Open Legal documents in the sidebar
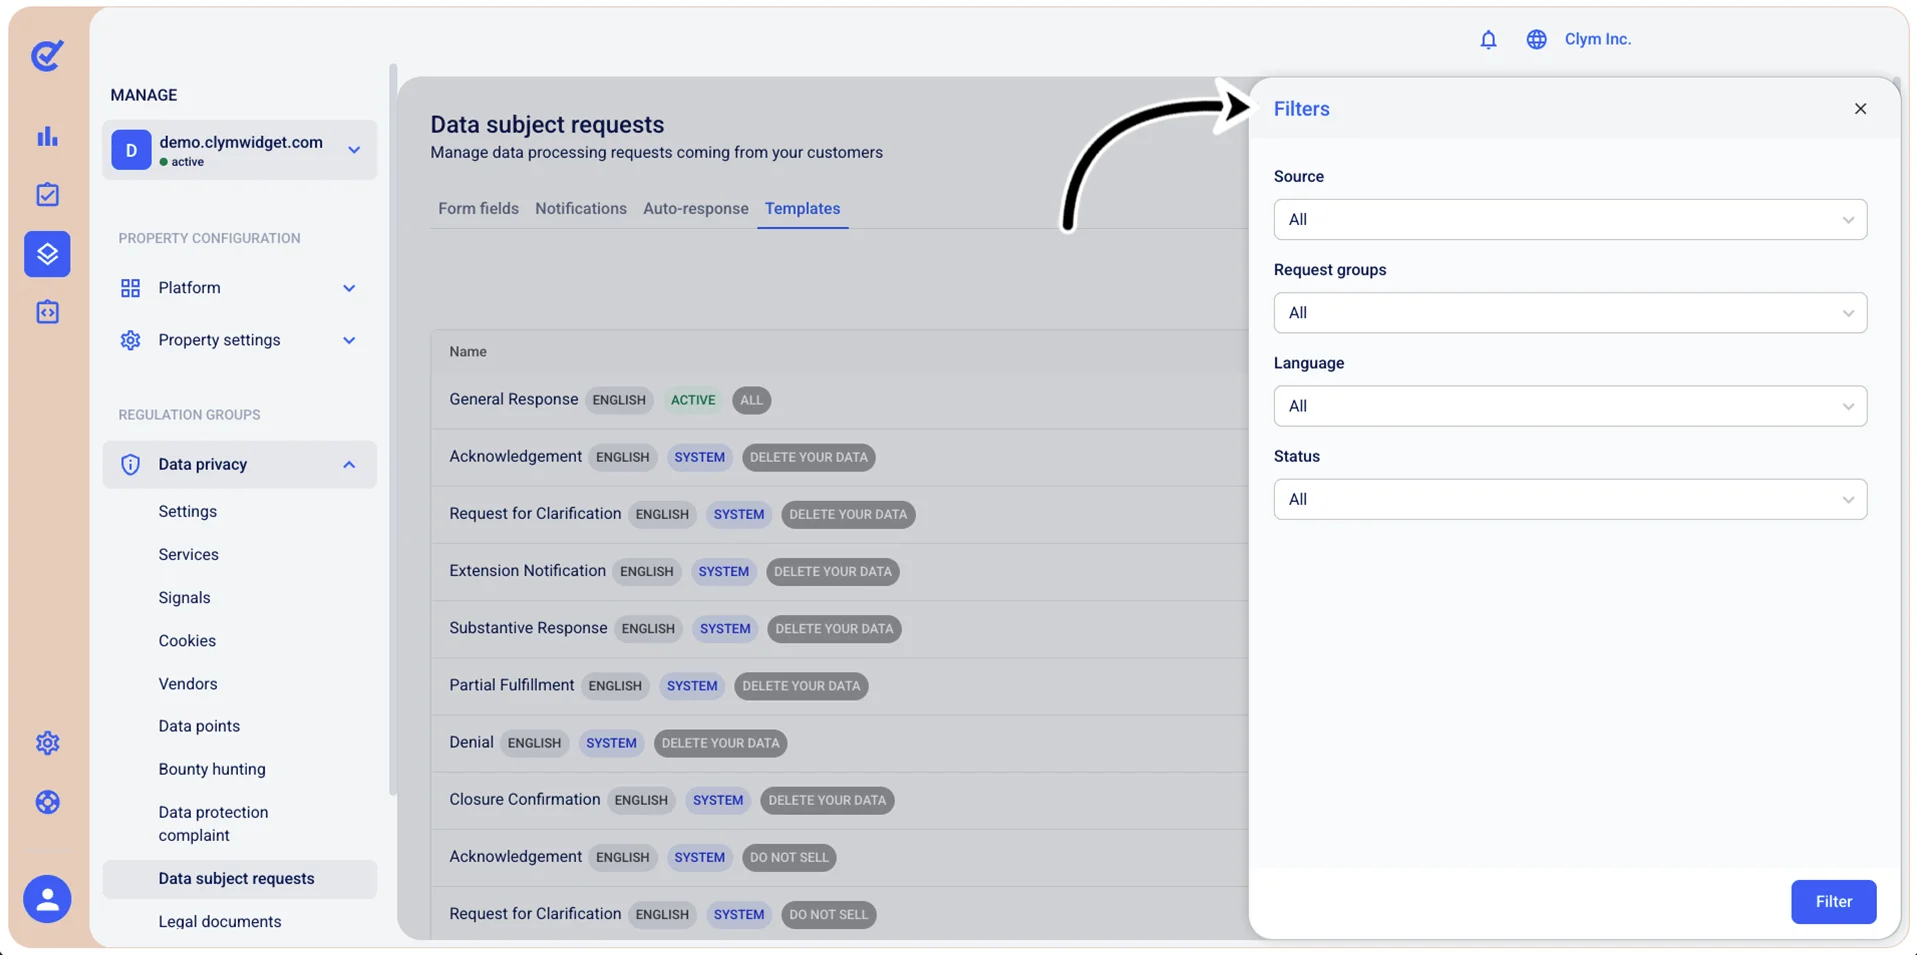 pos(219,921)
